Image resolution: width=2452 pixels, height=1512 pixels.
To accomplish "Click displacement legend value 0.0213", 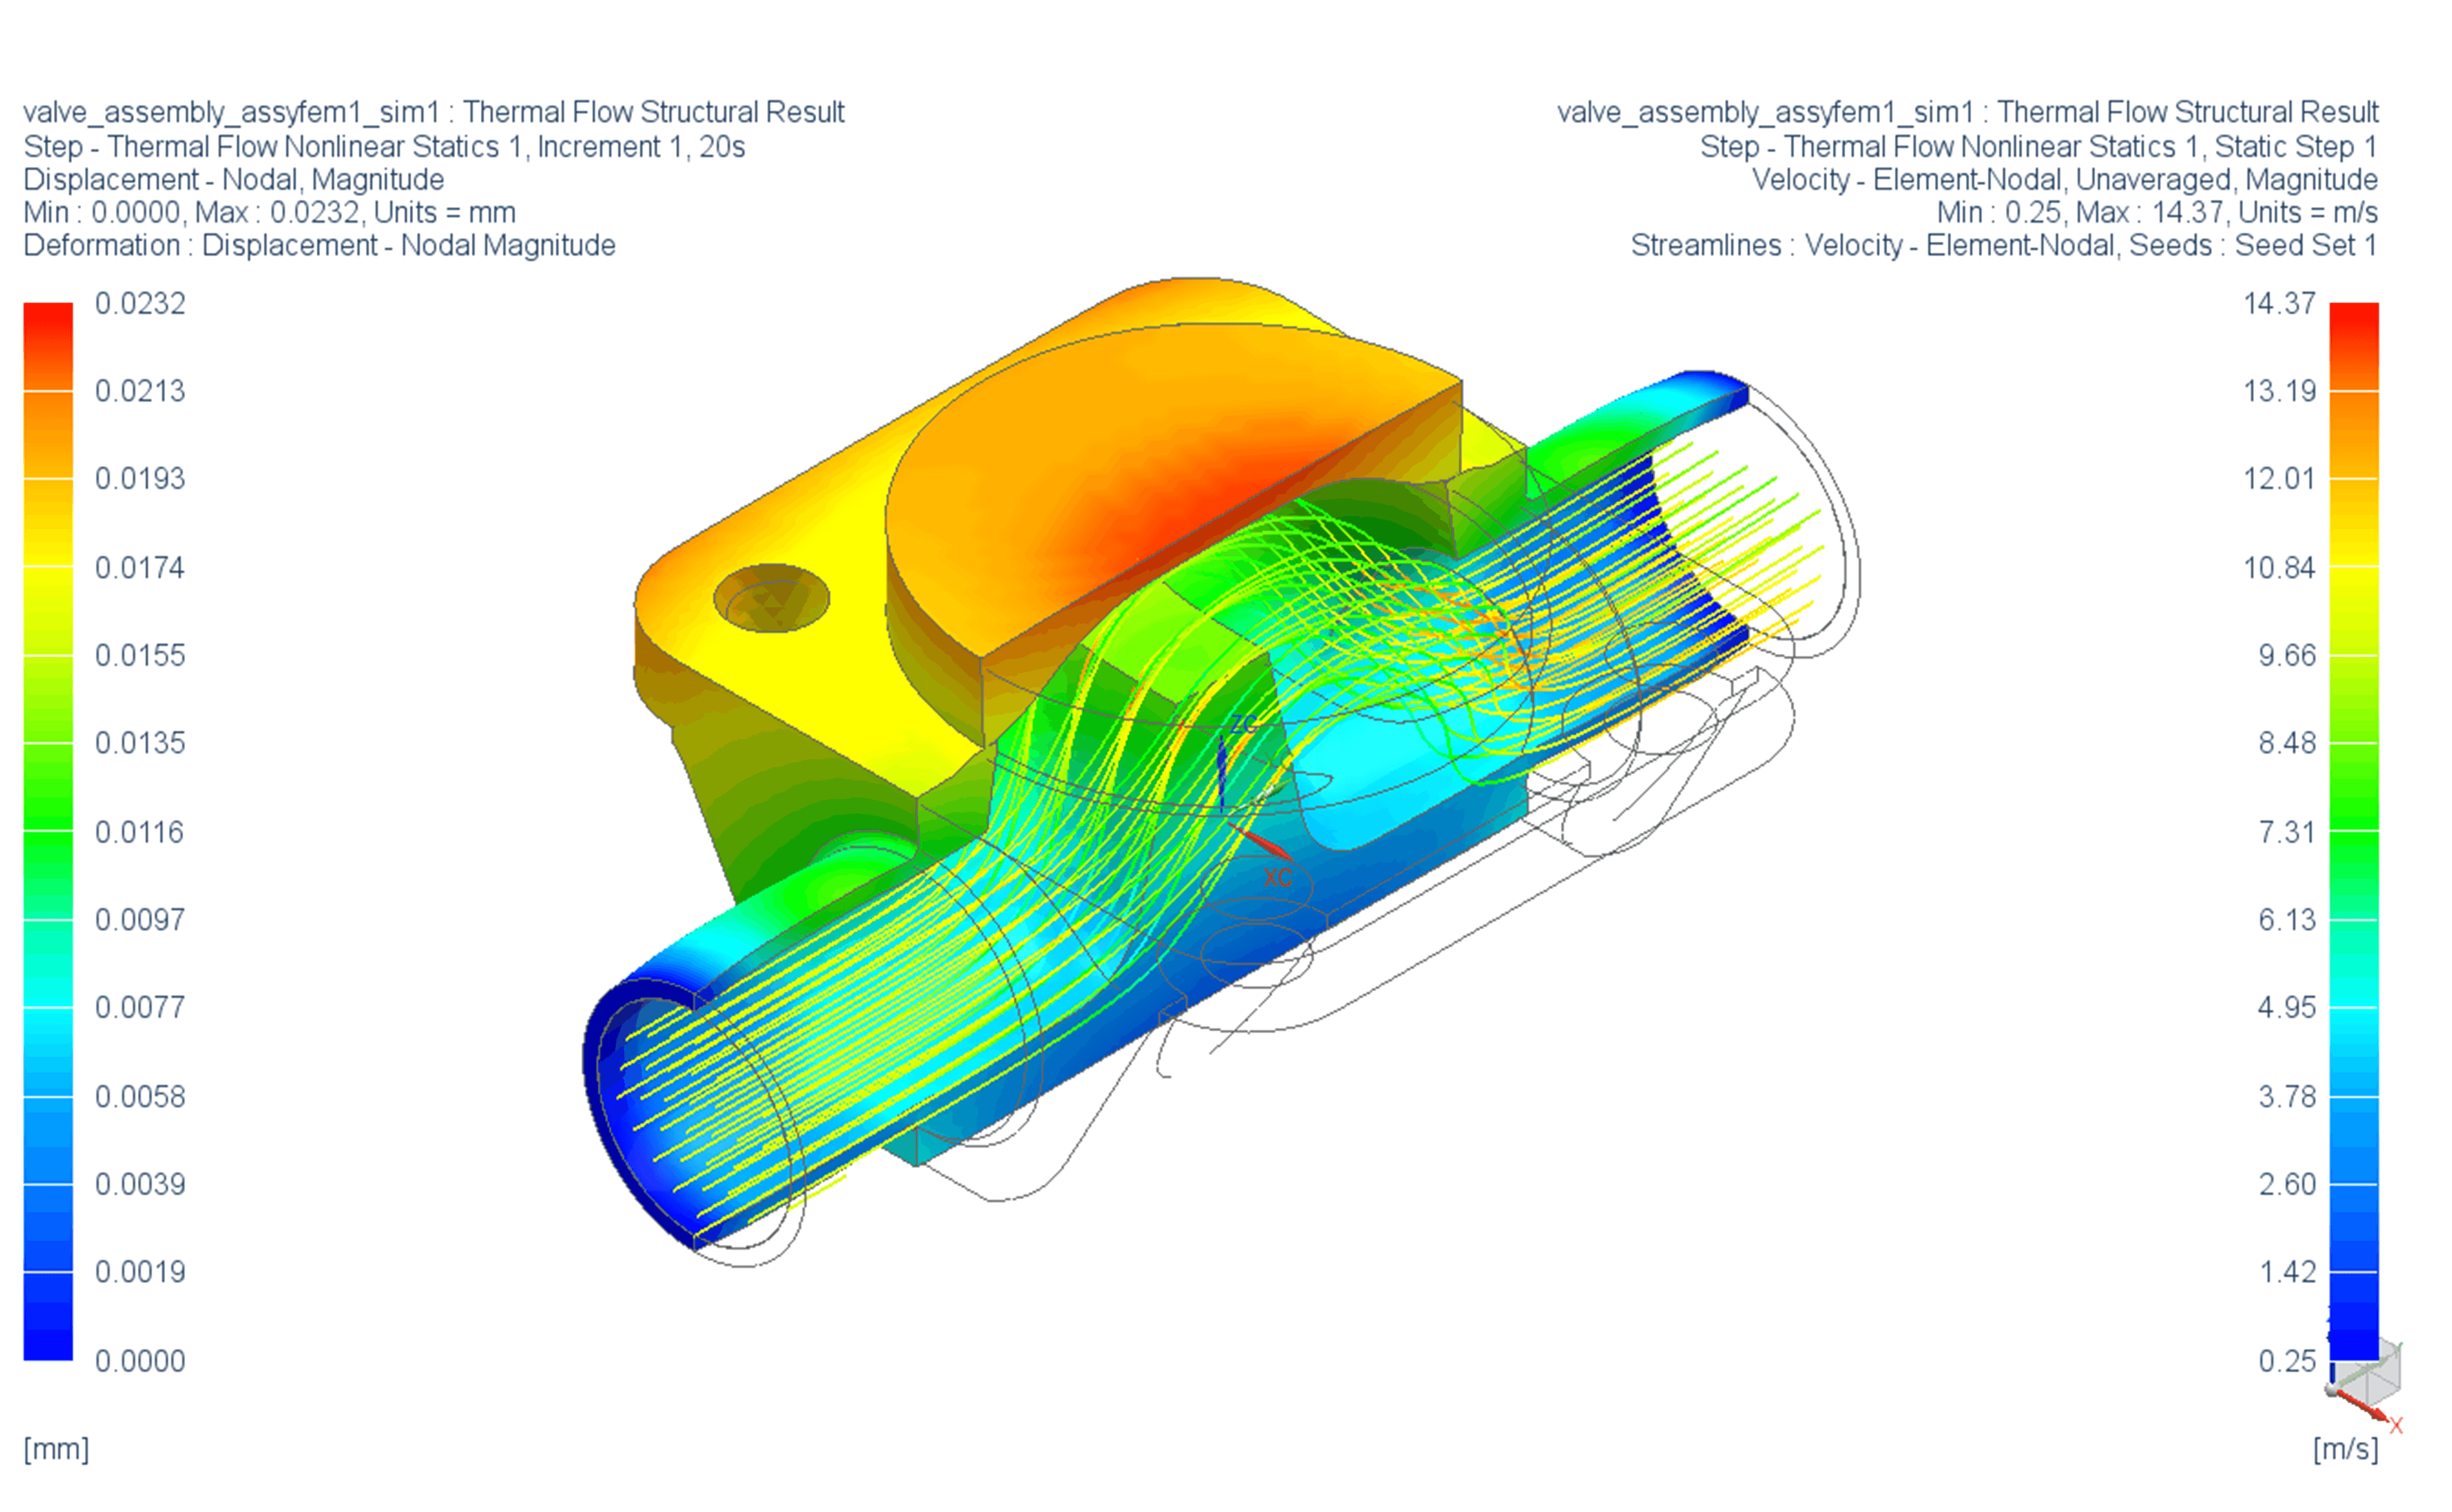I will click(x=140, y=391).
